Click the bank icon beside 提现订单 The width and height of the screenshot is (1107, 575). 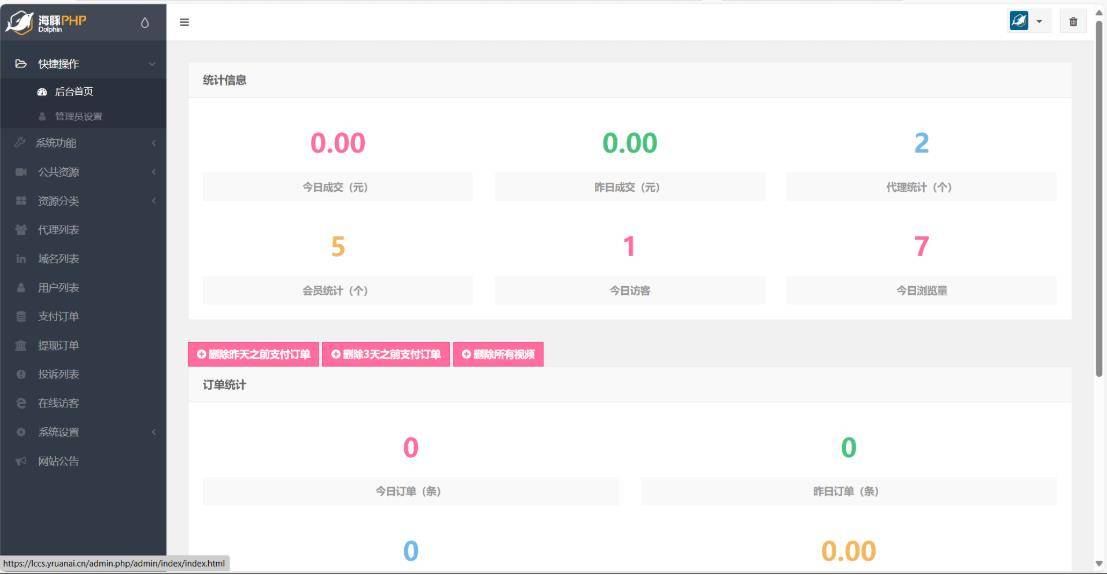point(21,345)
